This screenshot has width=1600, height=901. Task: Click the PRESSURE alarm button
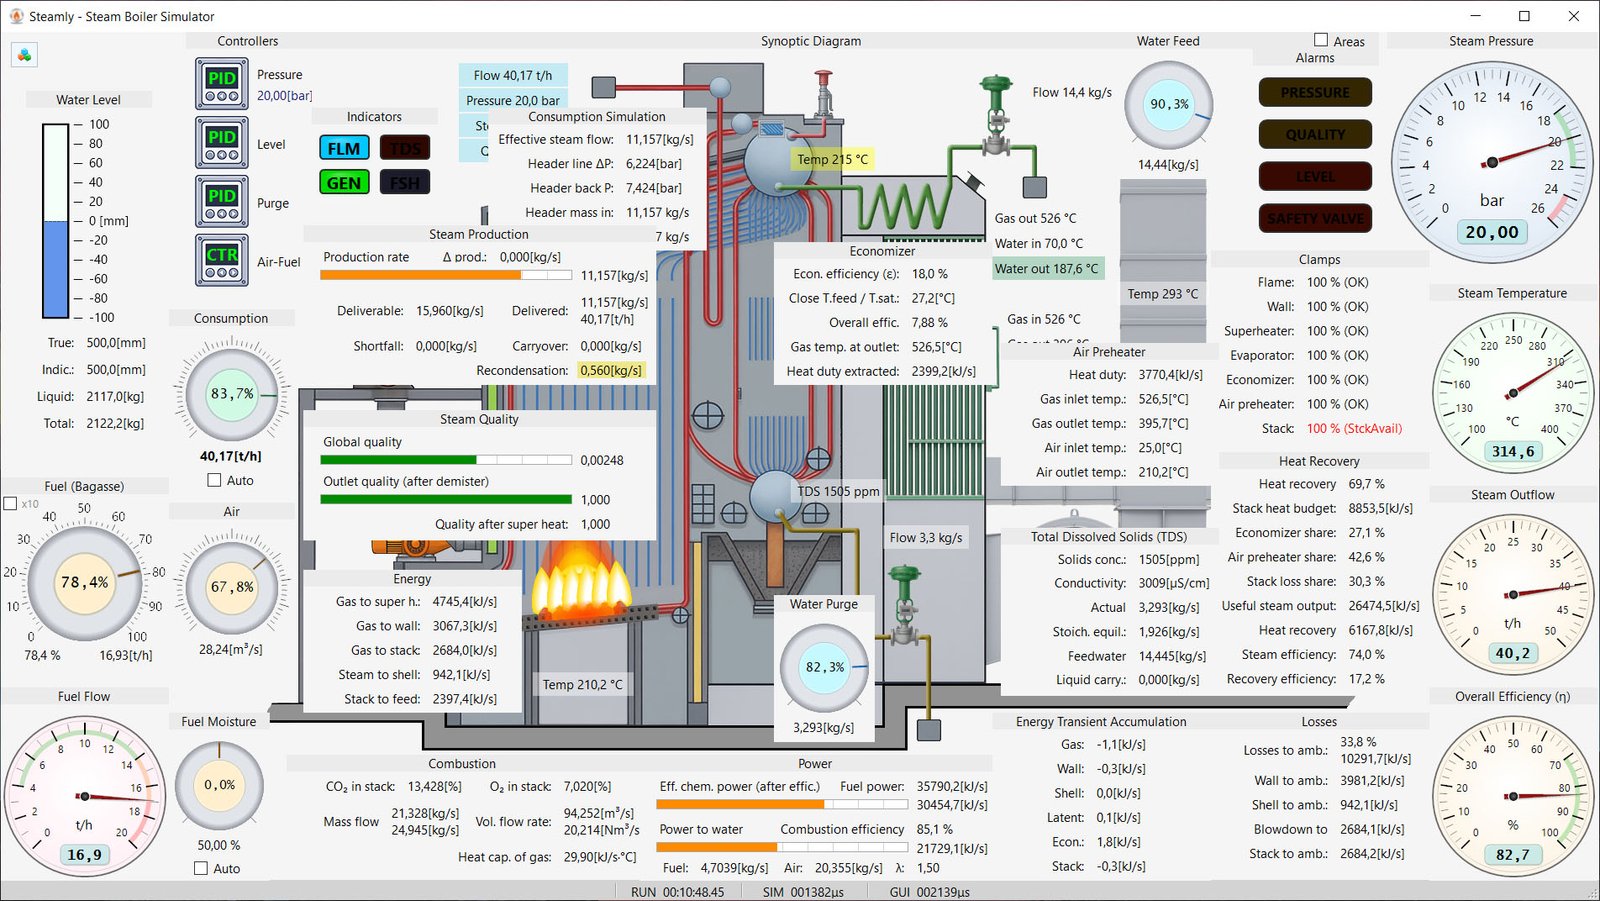coord(1315,92)
